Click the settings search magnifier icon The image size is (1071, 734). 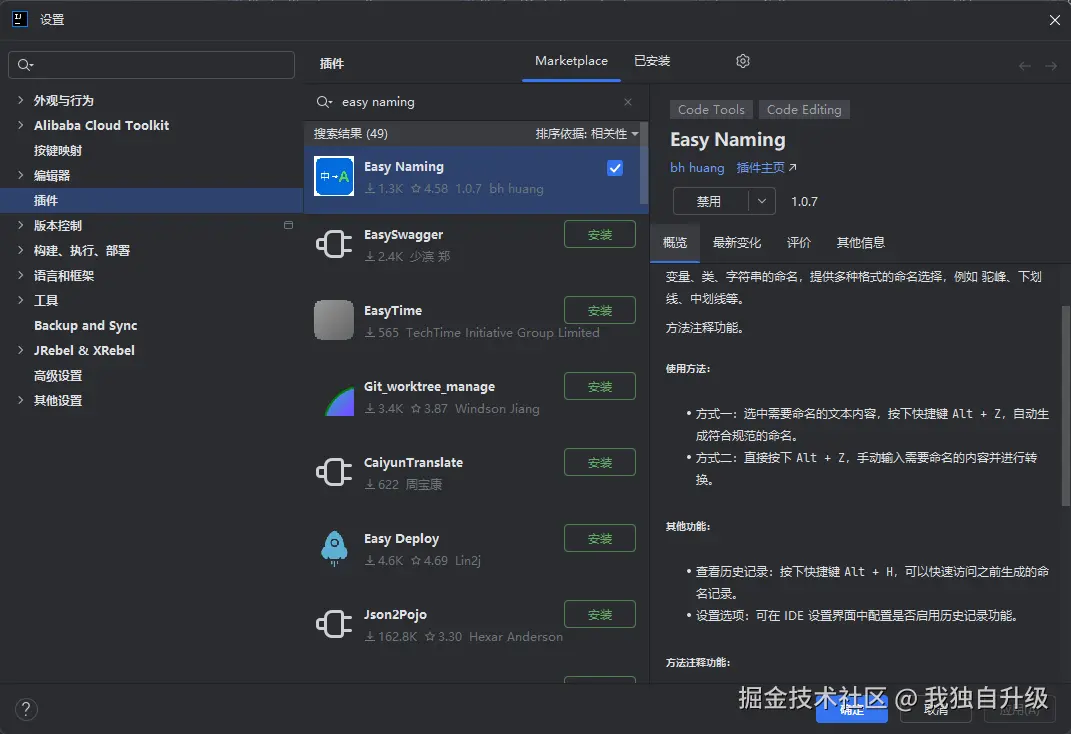pyautogui.click(x=25, y=65)
